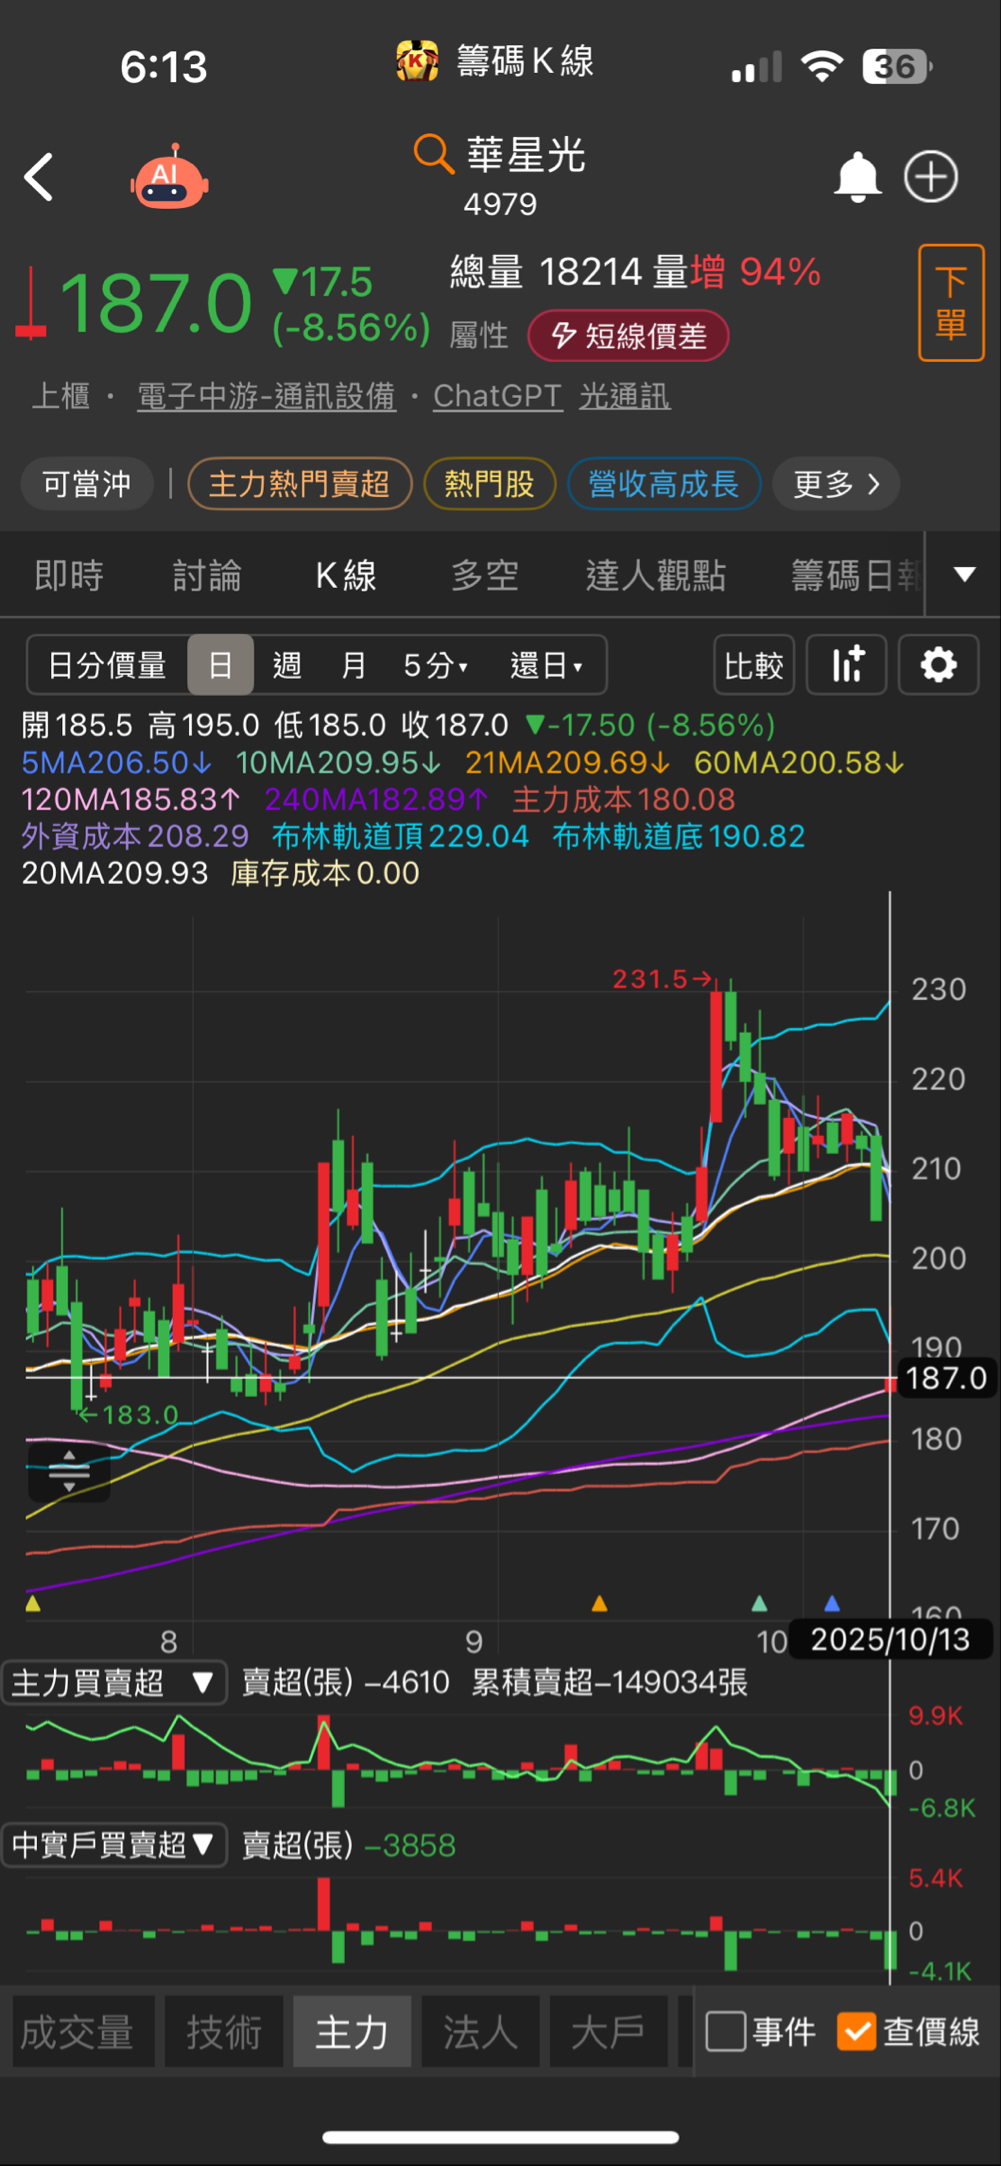The height and width of the screenshot is (2166, 1001).
Task: Open the price alert bell
Action: click(x=857, y=177)
